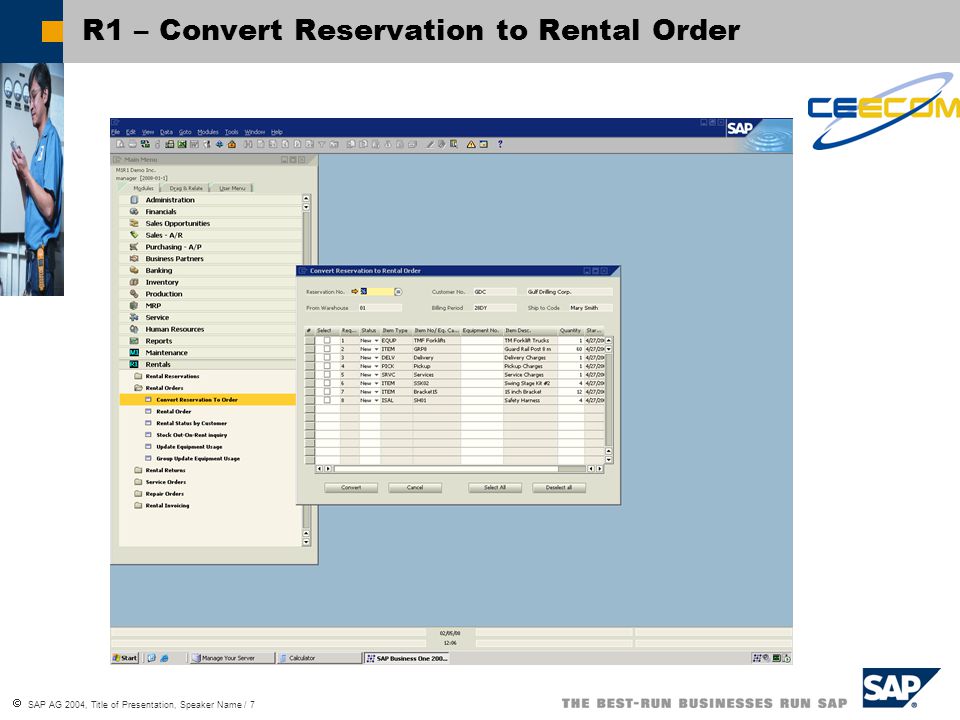Tick Select checkbox for Pickup Charges row
960x720 pixels.
pos(327,366)
